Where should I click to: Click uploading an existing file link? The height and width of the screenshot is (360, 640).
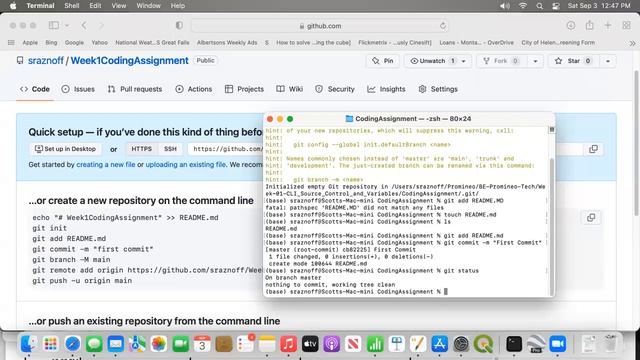(x=185, y=164)
